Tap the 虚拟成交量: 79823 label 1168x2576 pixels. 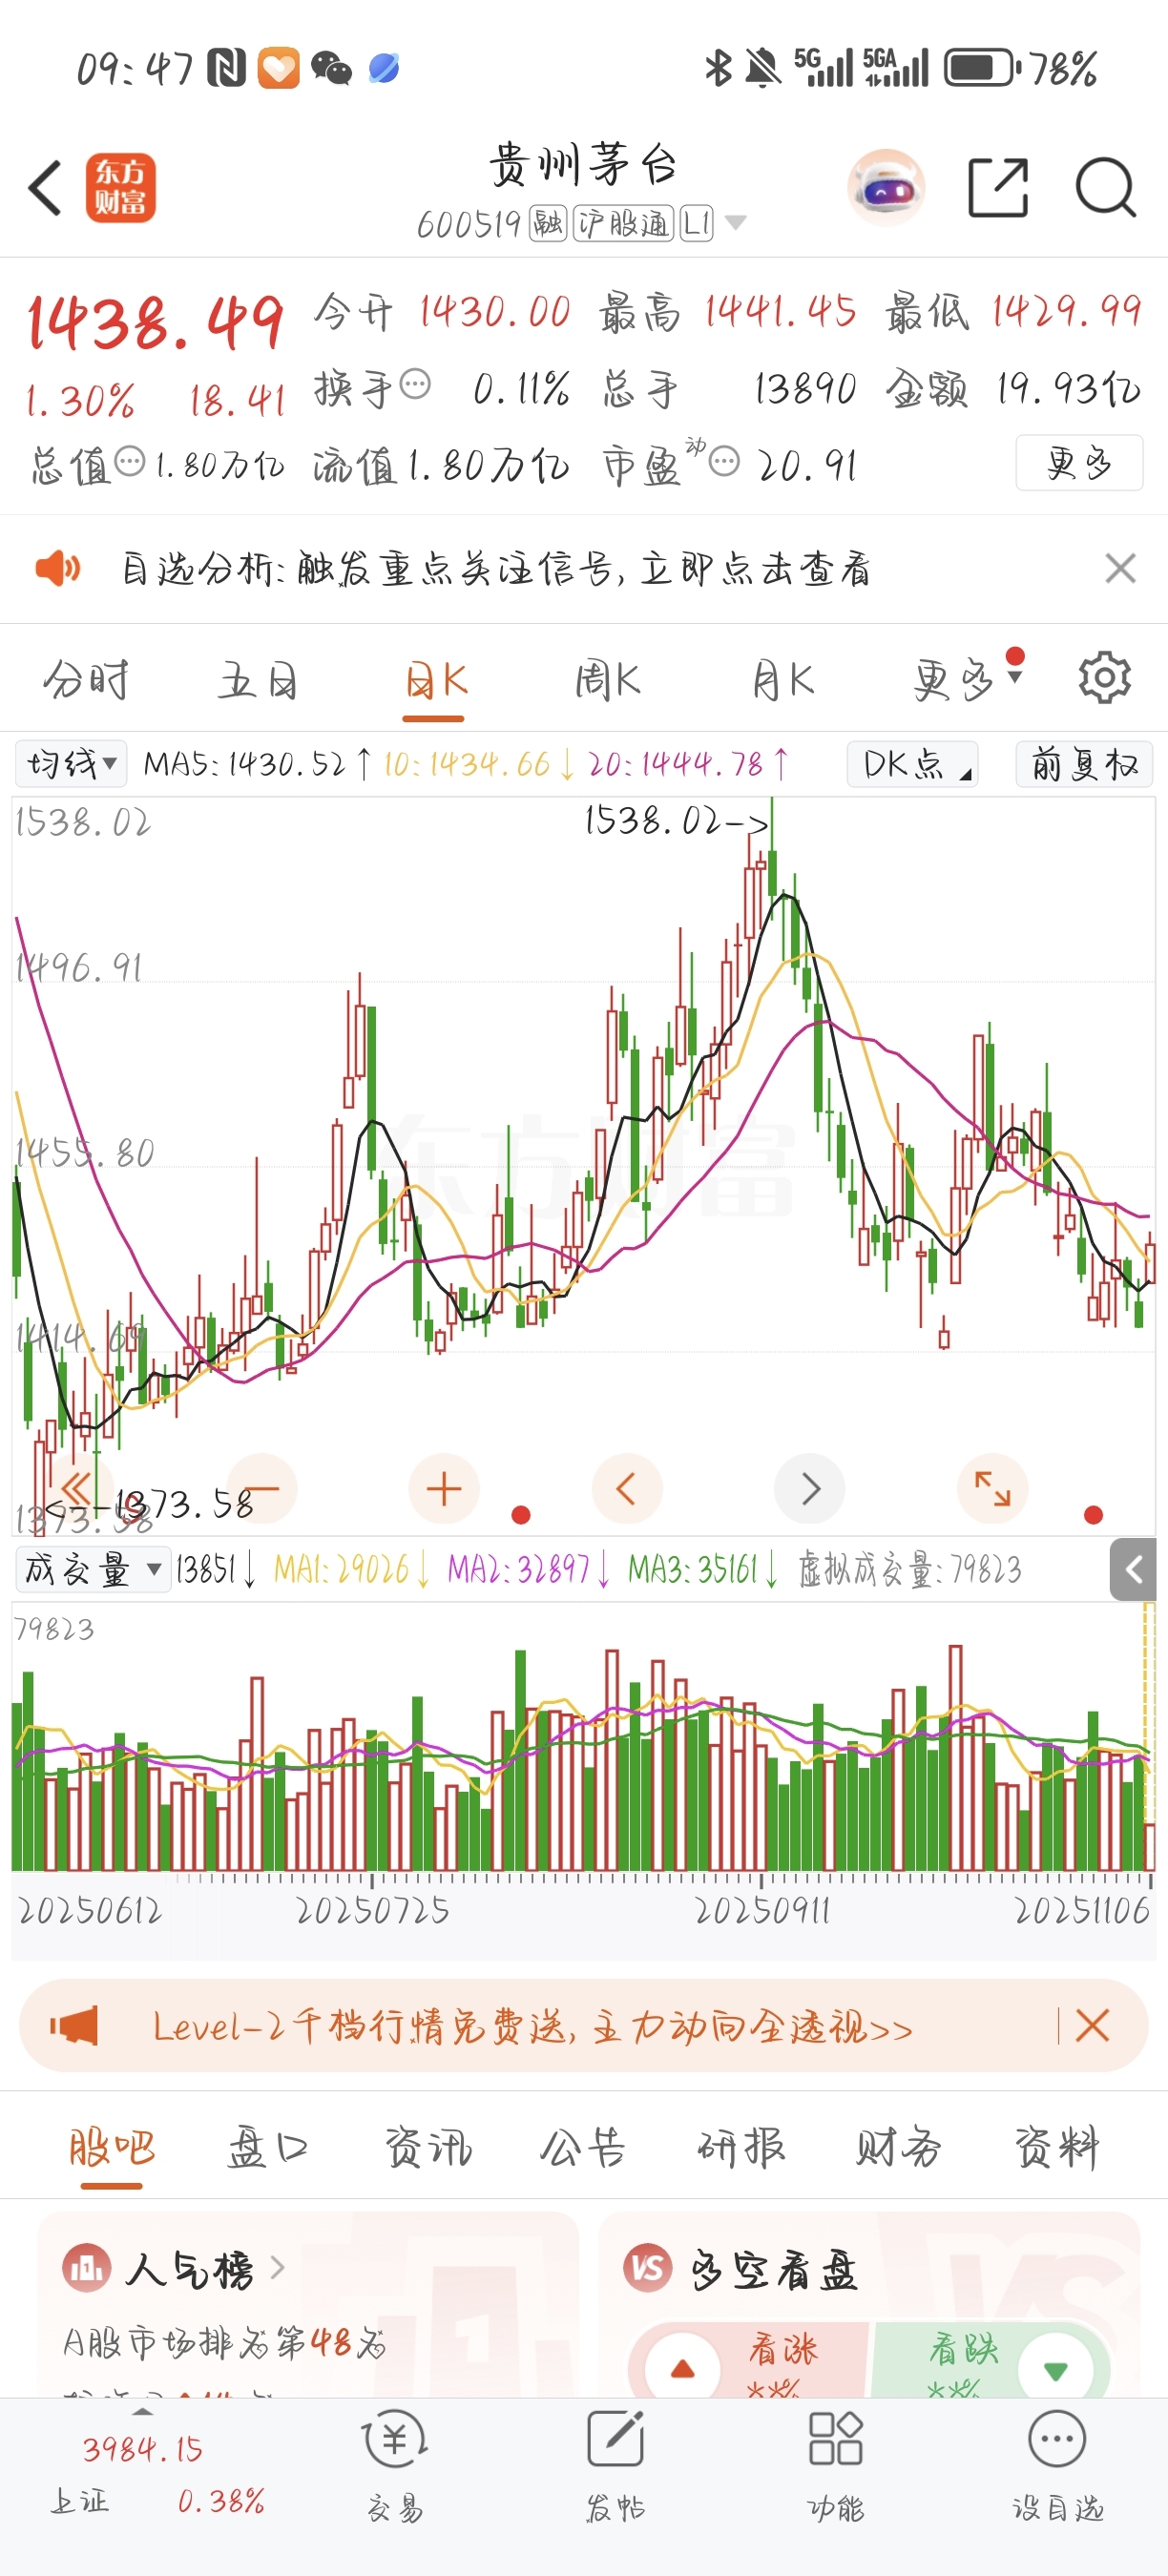coord(910,1569)
